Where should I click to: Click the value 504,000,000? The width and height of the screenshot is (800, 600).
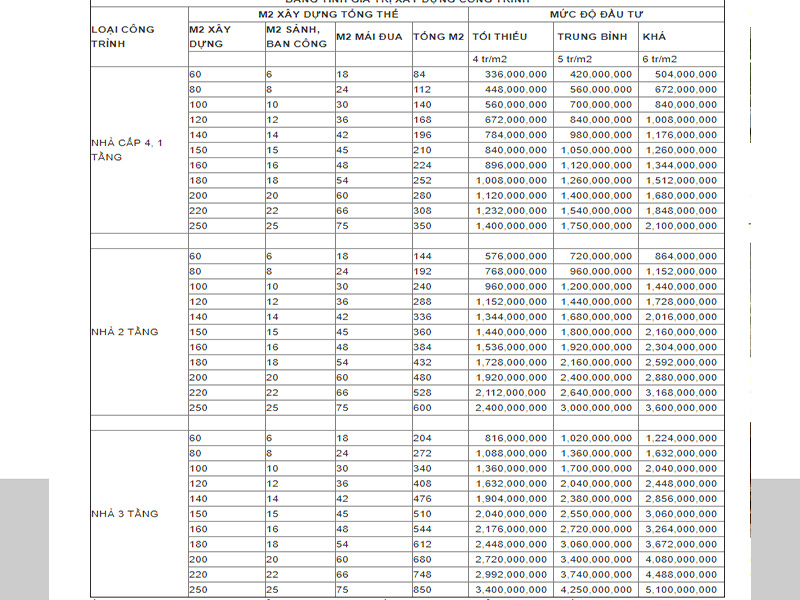click(686, 74)
